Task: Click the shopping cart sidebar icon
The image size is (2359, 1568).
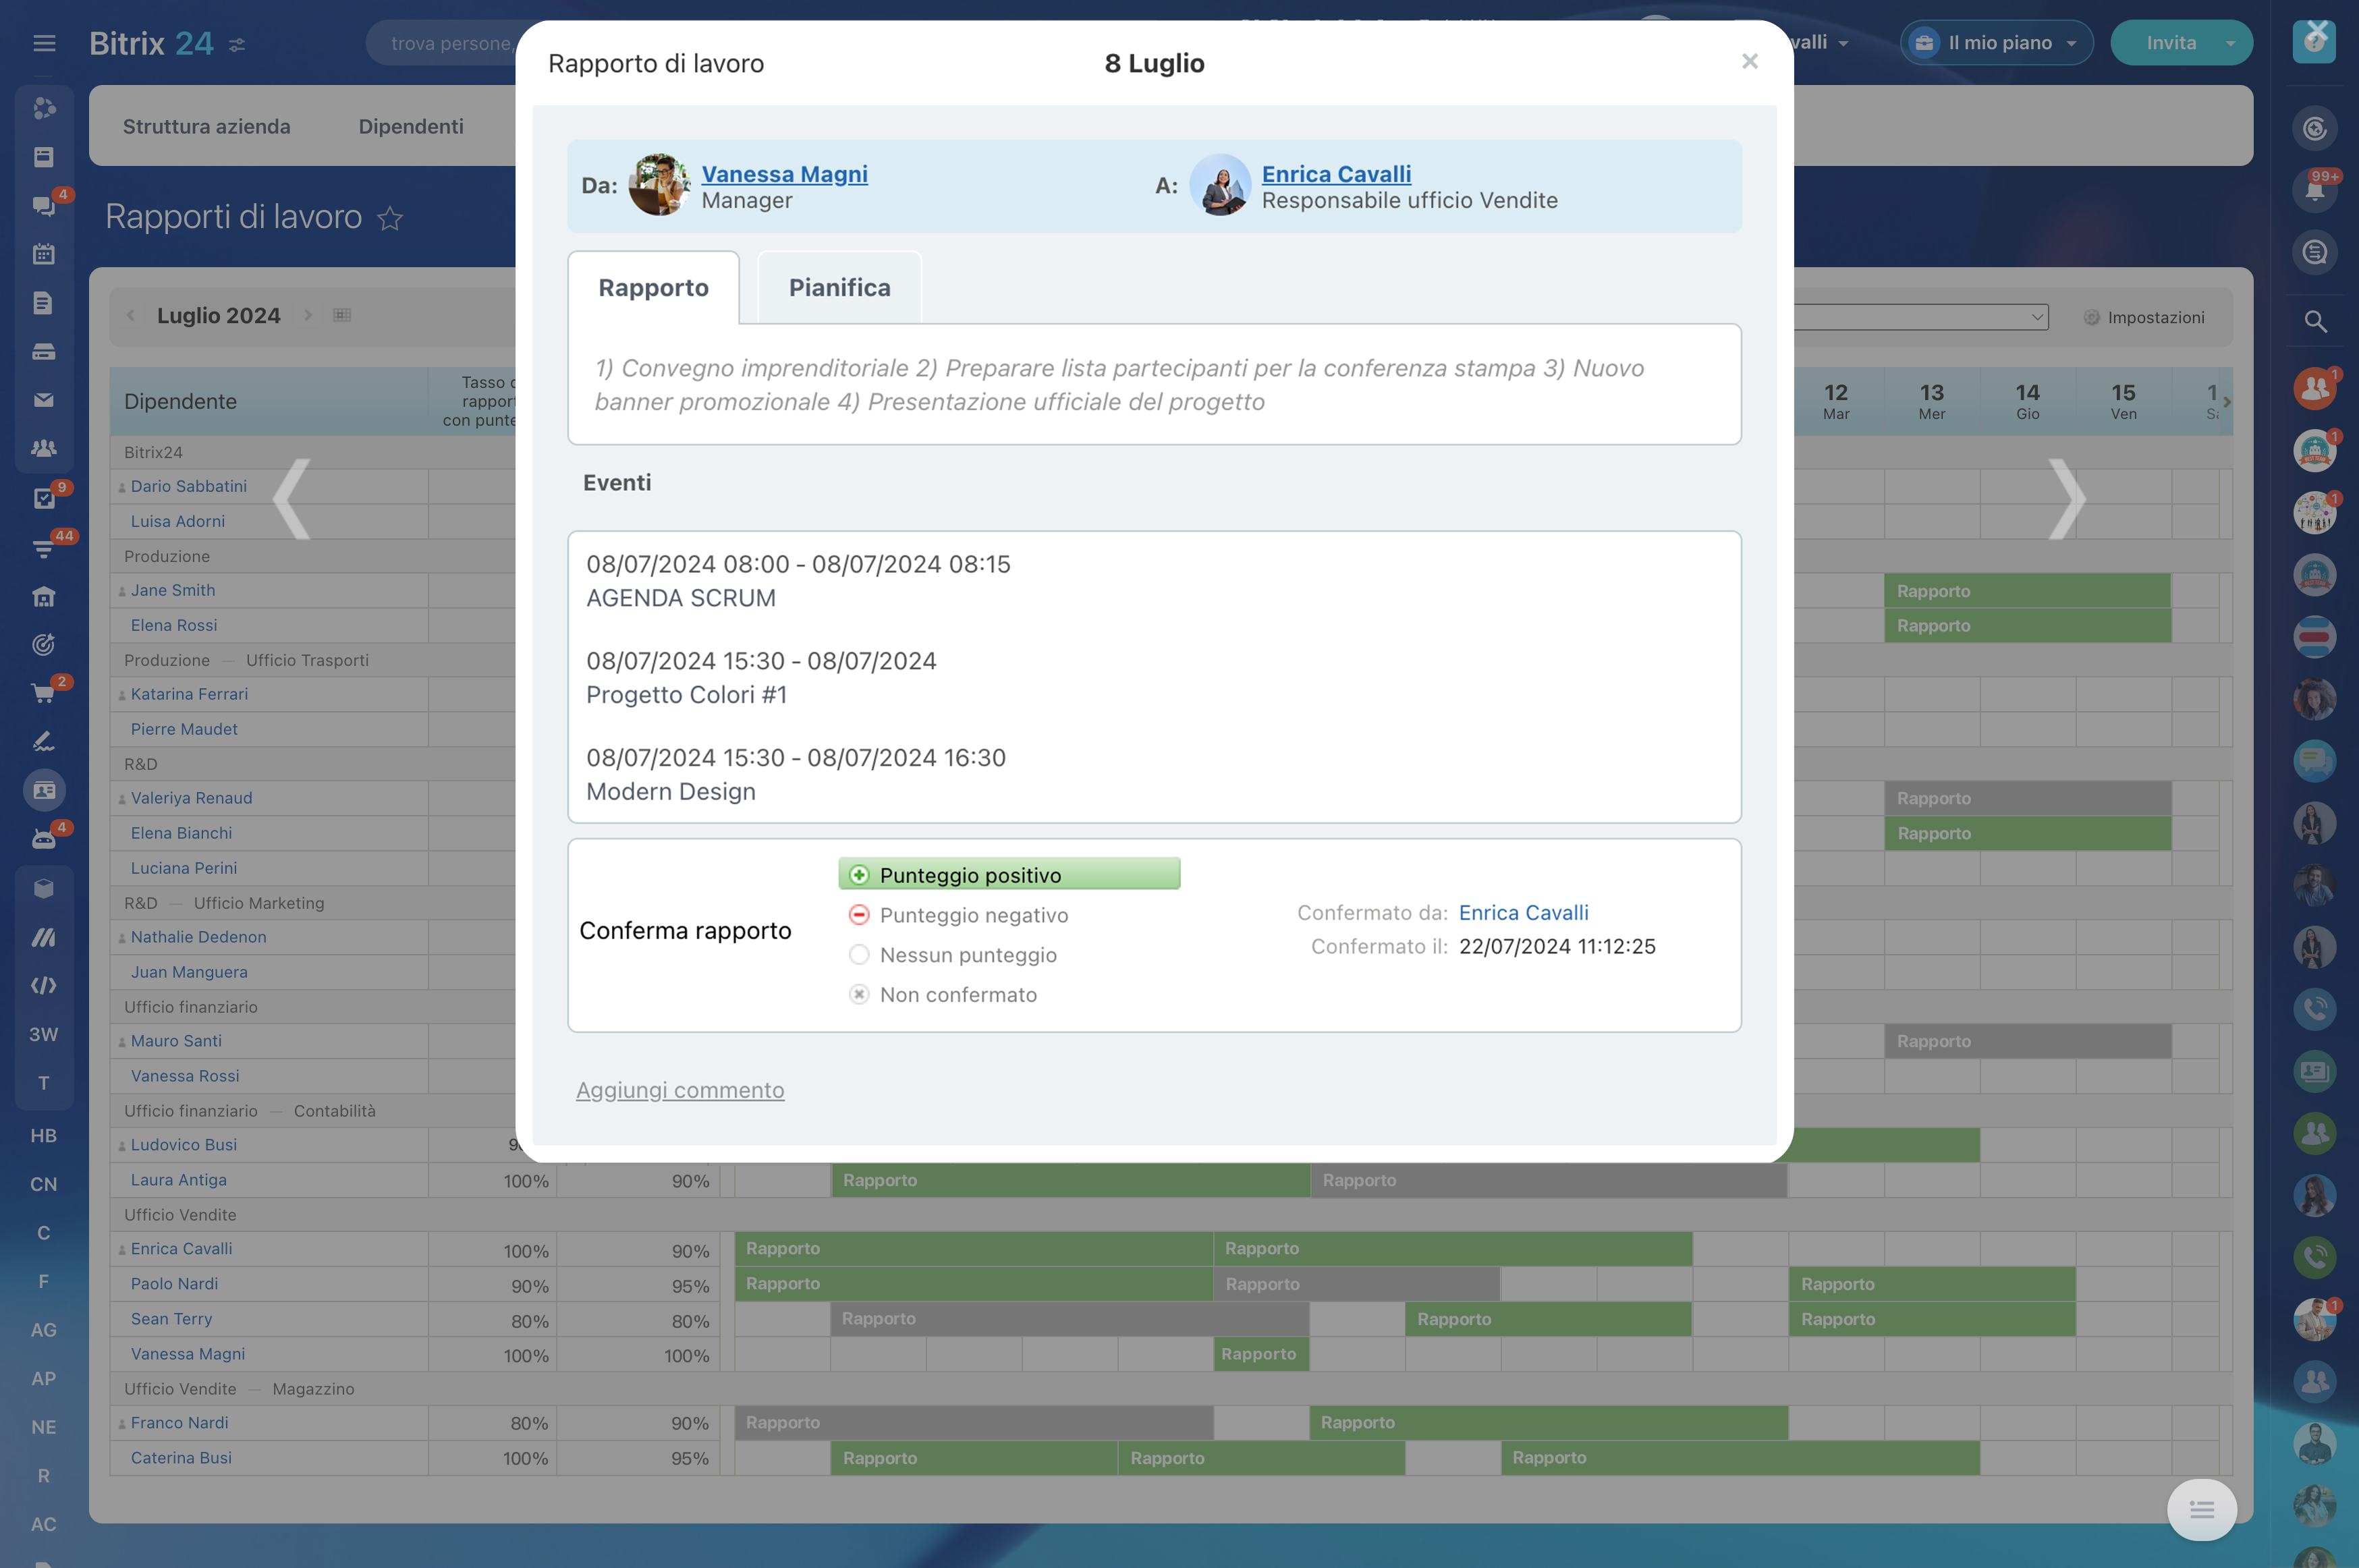Action: [x=43, y=693]
